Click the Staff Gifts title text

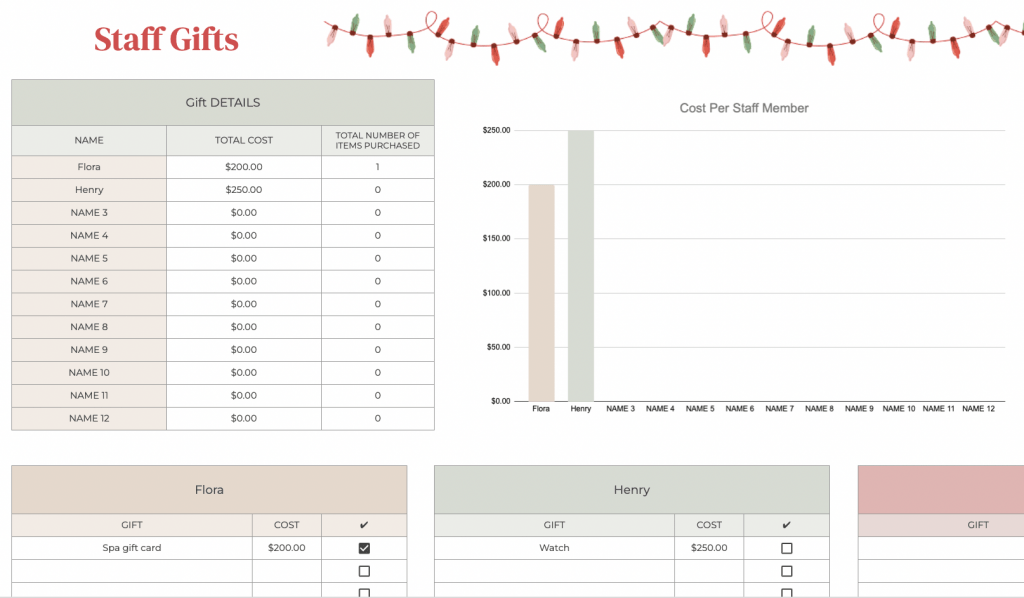(166, 39)
